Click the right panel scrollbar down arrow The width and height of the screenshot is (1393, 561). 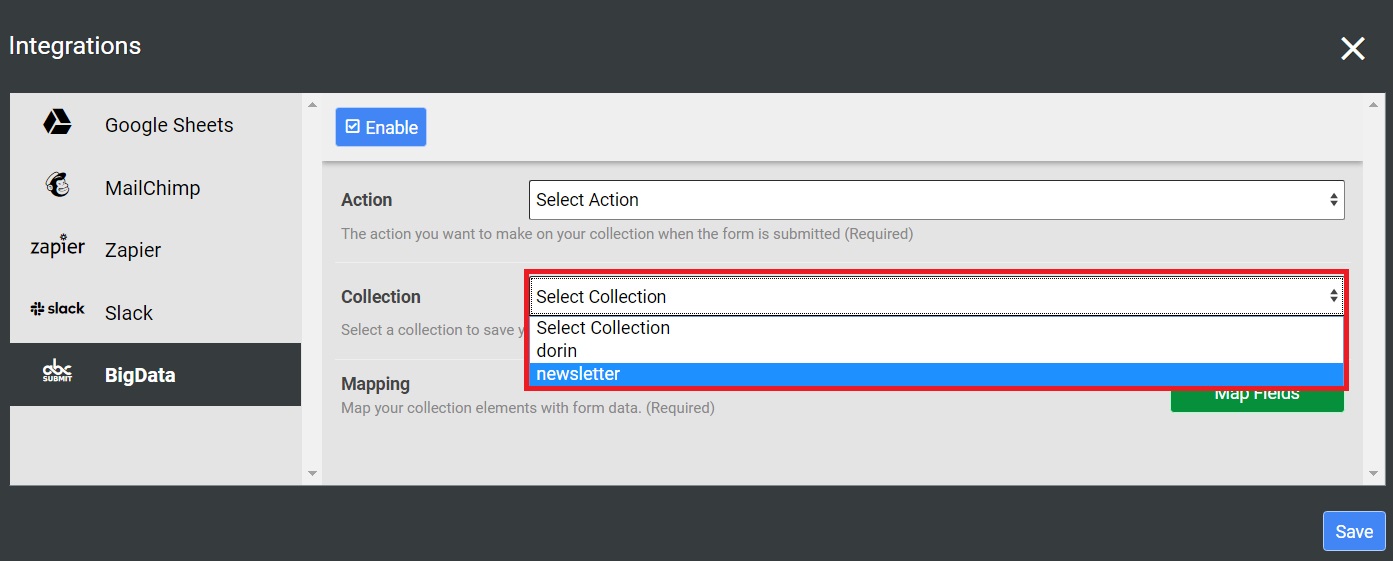[1377, 473]
